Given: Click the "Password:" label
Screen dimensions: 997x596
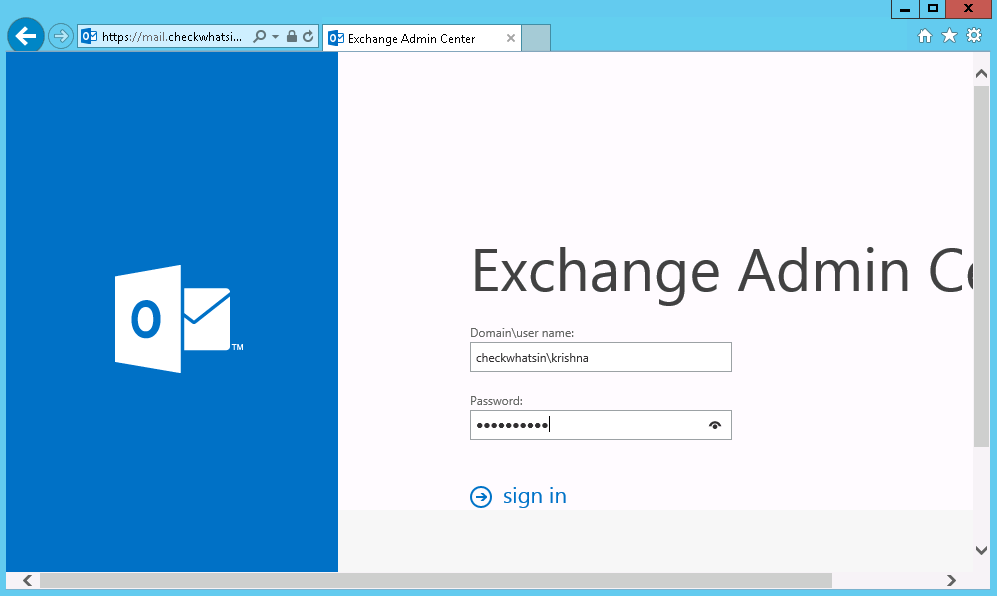Looking at the screenshot, I should coord(497,401).
